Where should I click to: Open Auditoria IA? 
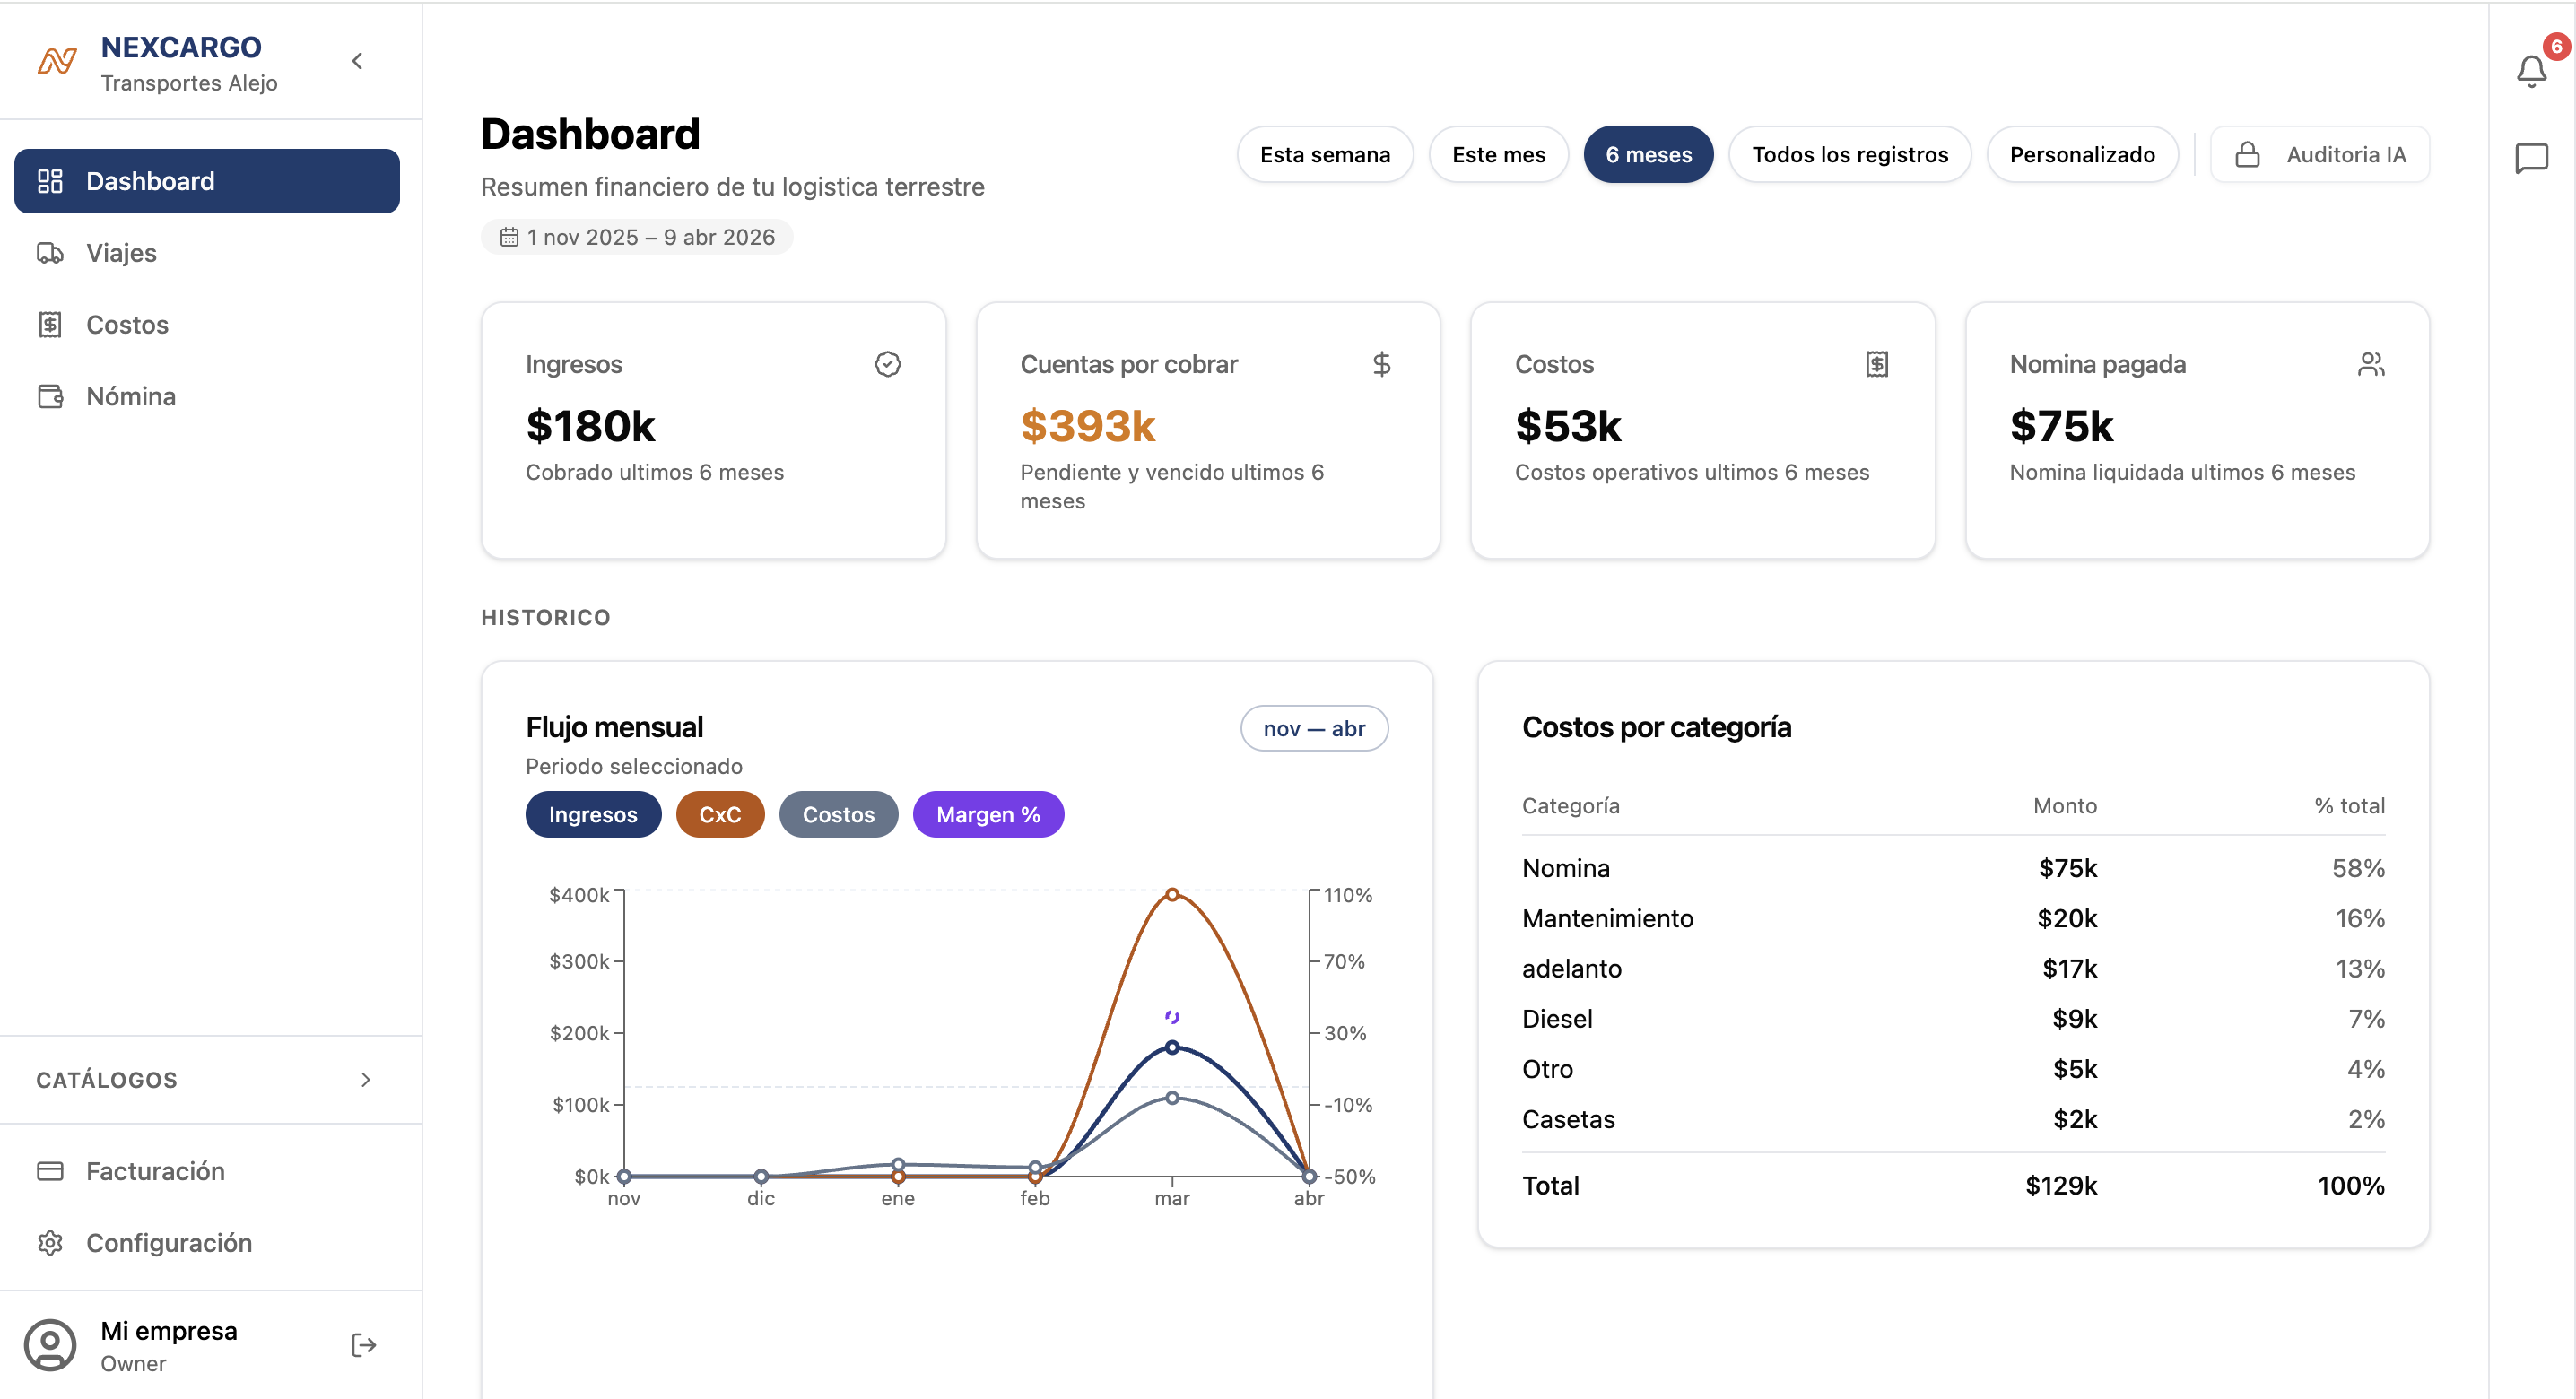tap(2319, 155)
